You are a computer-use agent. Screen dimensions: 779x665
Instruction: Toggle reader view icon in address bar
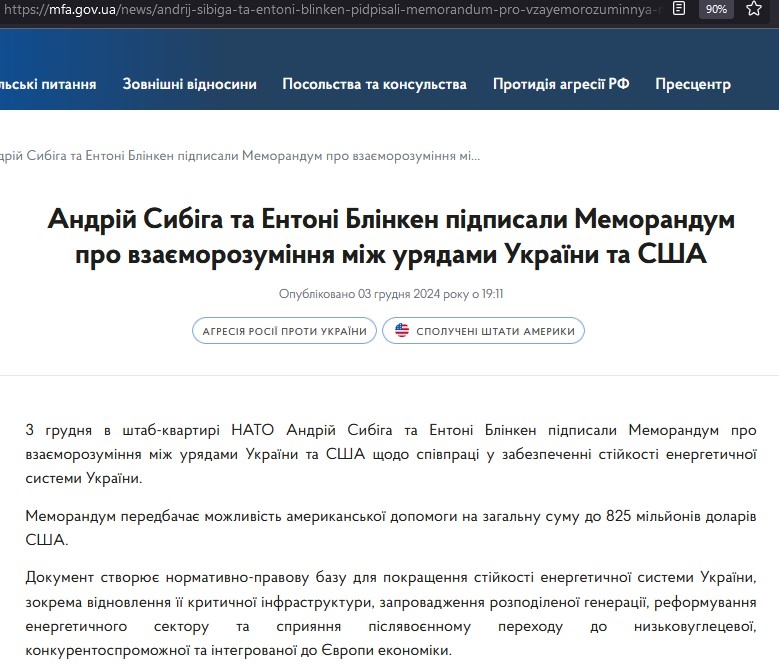click(679, 9)
